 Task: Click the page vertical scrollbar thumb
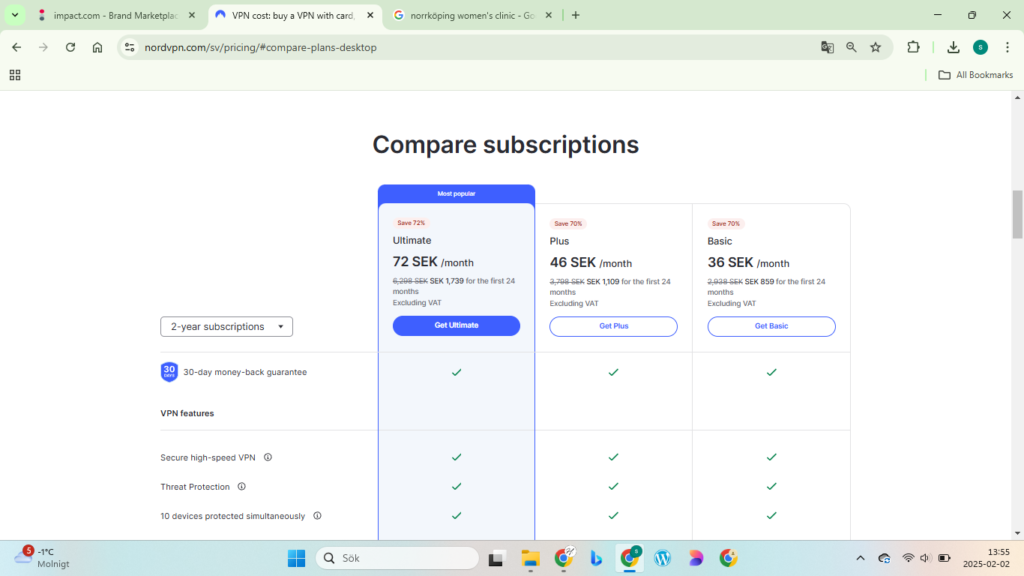click(1017, 214)
